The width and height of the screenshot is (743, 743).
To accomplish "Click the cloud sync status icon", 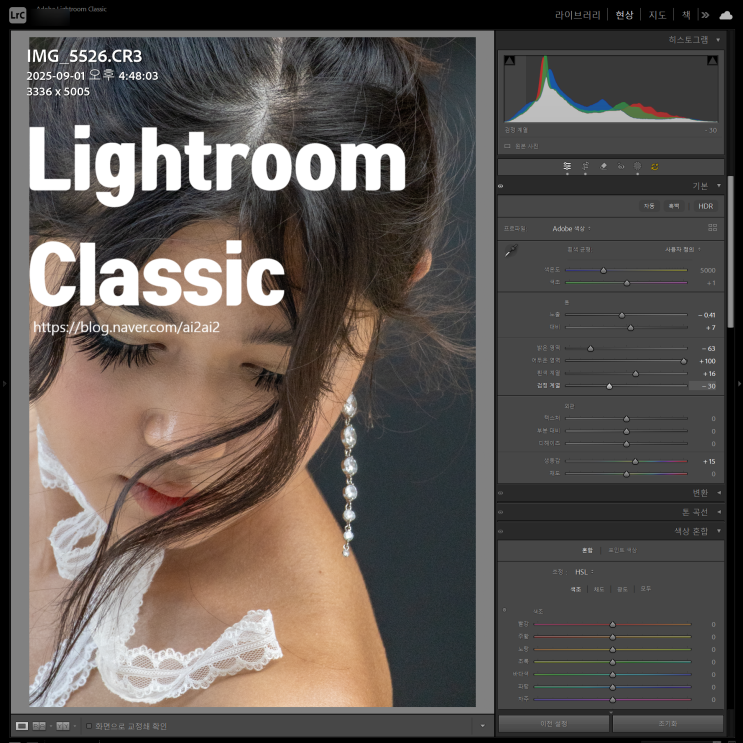I will [x=725, y=15].
